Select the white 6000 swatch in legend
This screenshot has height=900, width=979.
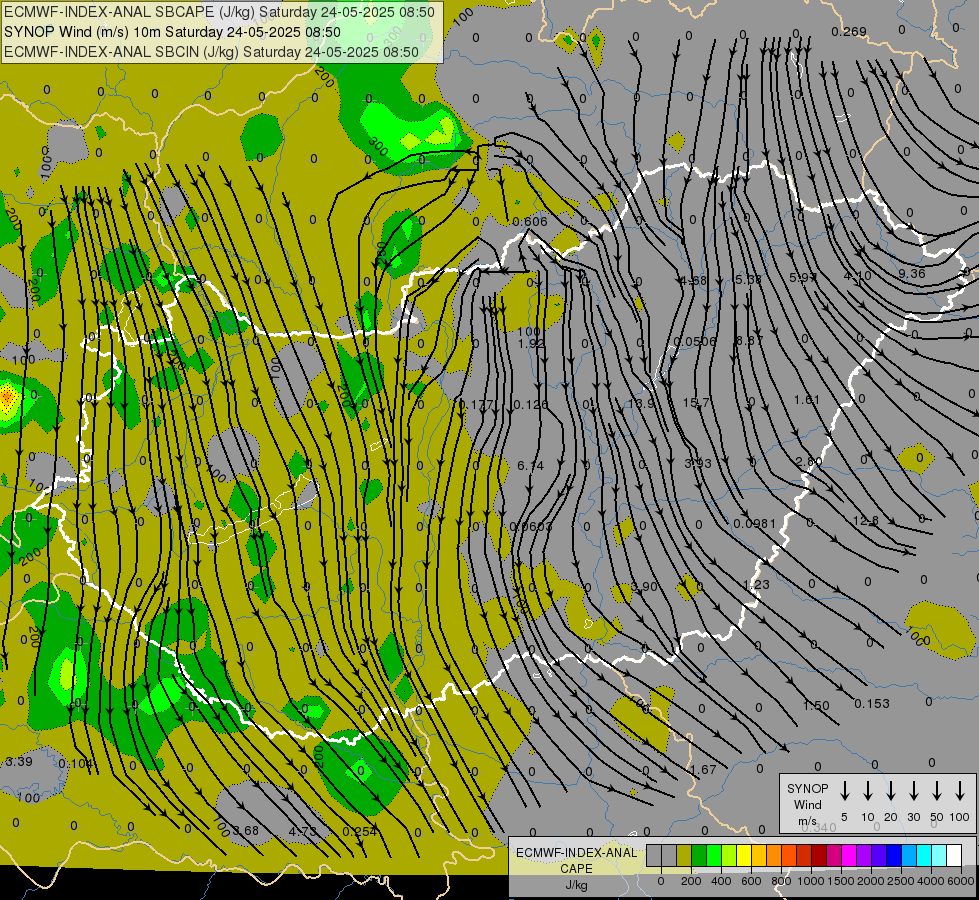tap(954, 856)
